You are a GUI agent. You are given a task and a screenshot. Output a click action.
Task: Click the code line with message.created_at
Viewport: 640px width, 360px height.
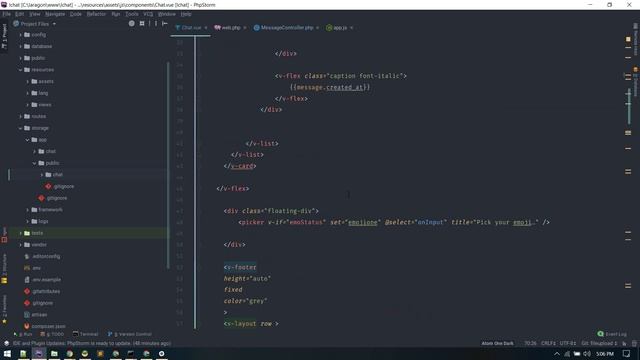[x=330, y=87]
